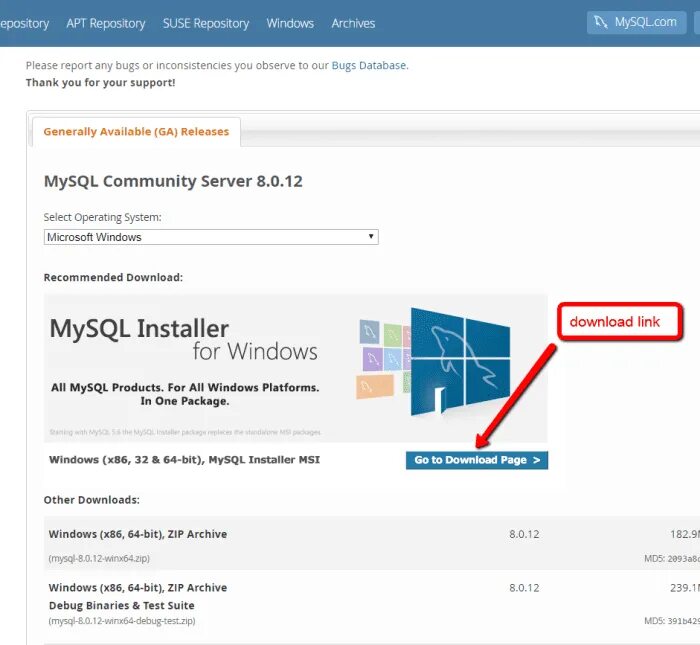Screen dimensions: 700x645
Task: Select 'MySQL Community Server 8.0.12' heading
Action: (x=173, y=181)
